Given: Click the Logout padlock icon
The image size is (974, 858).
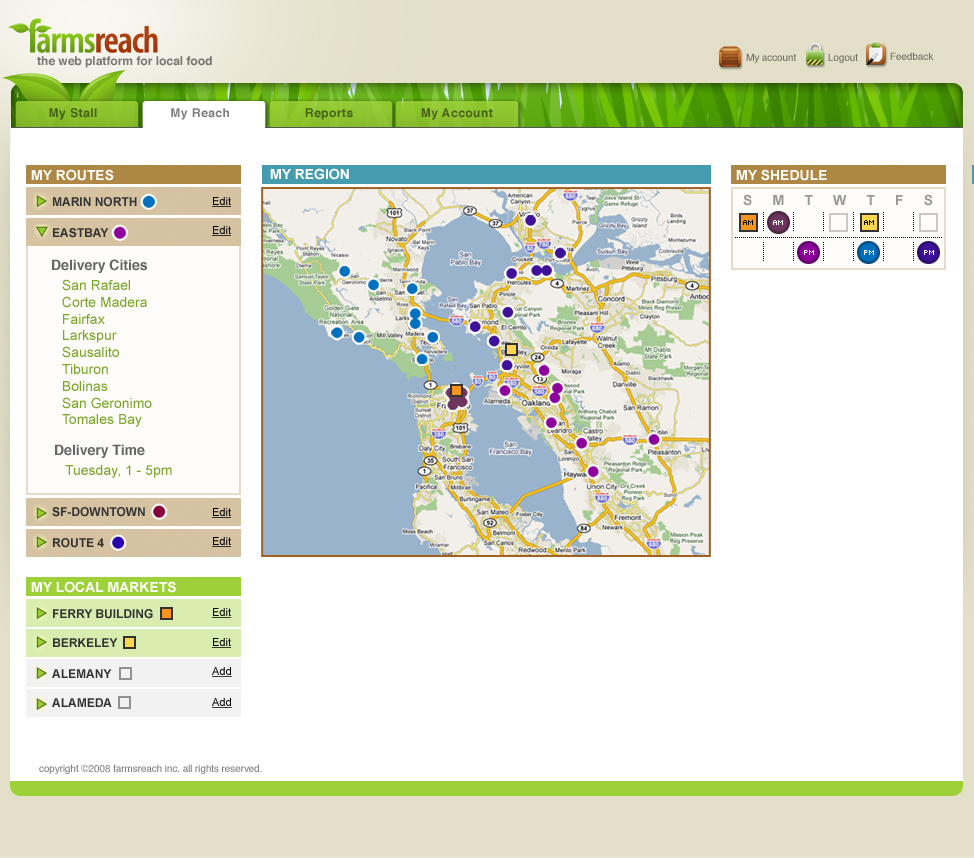Looking at the screenshot, I should coord(815,56).
